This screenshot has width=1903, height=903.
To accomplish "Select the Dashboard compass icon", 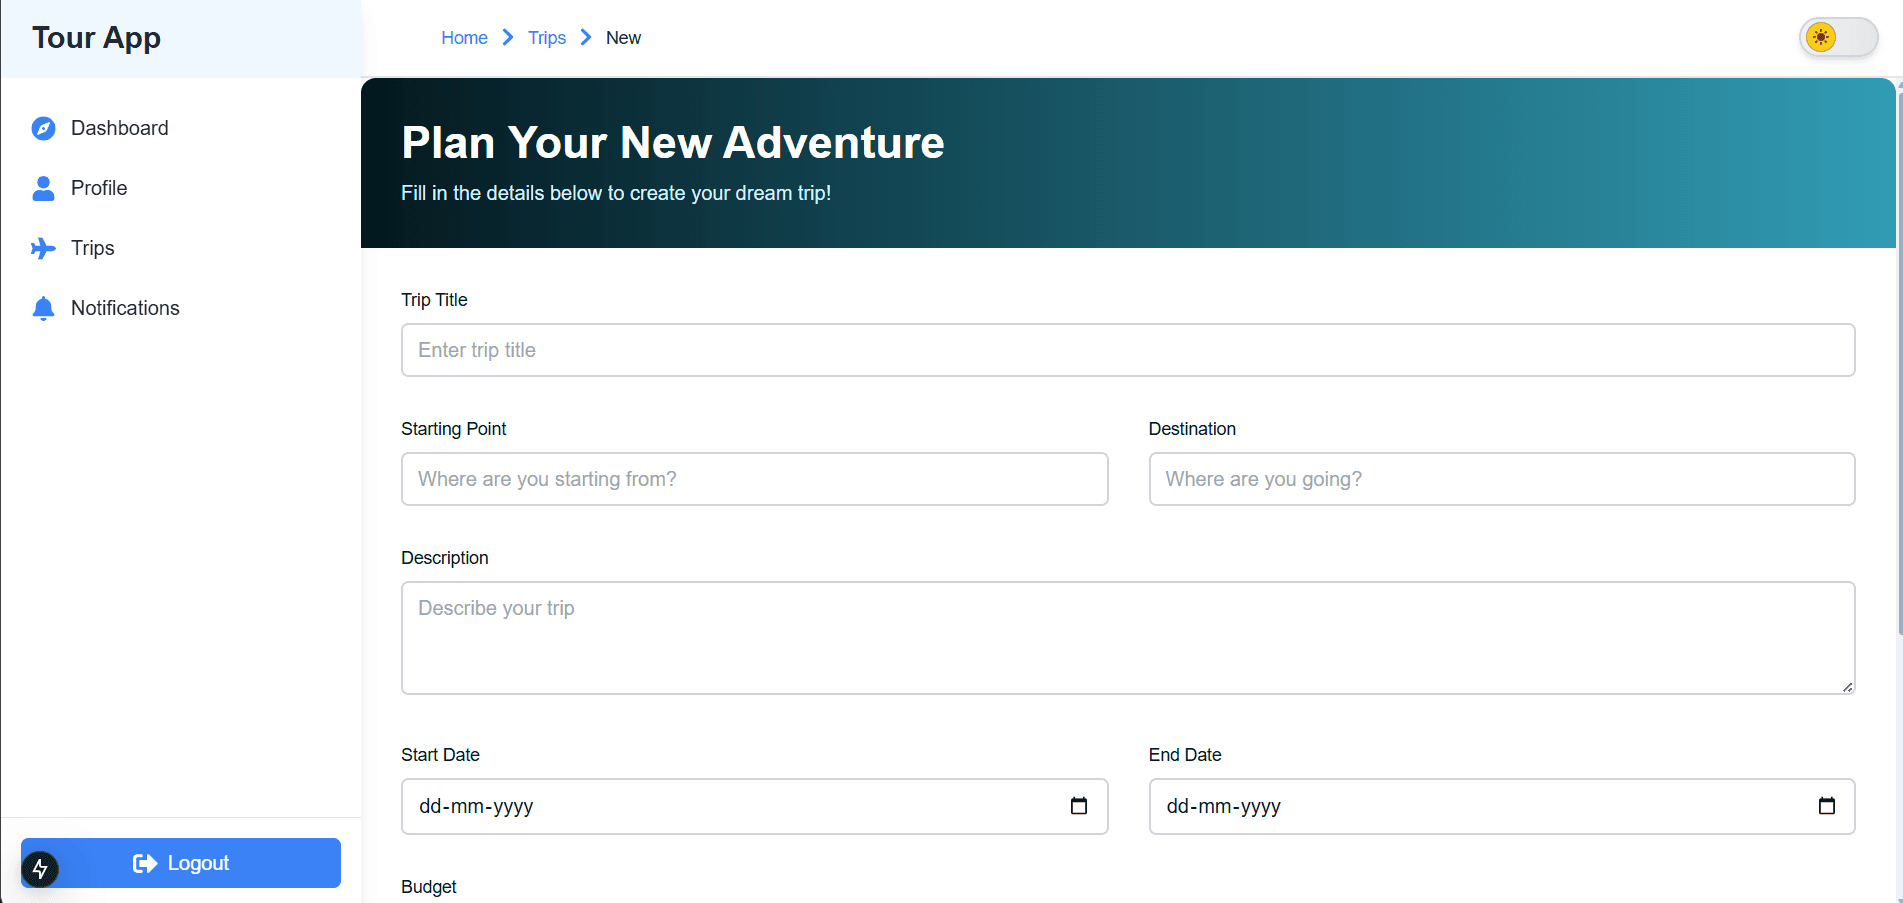I will [42, 128].
